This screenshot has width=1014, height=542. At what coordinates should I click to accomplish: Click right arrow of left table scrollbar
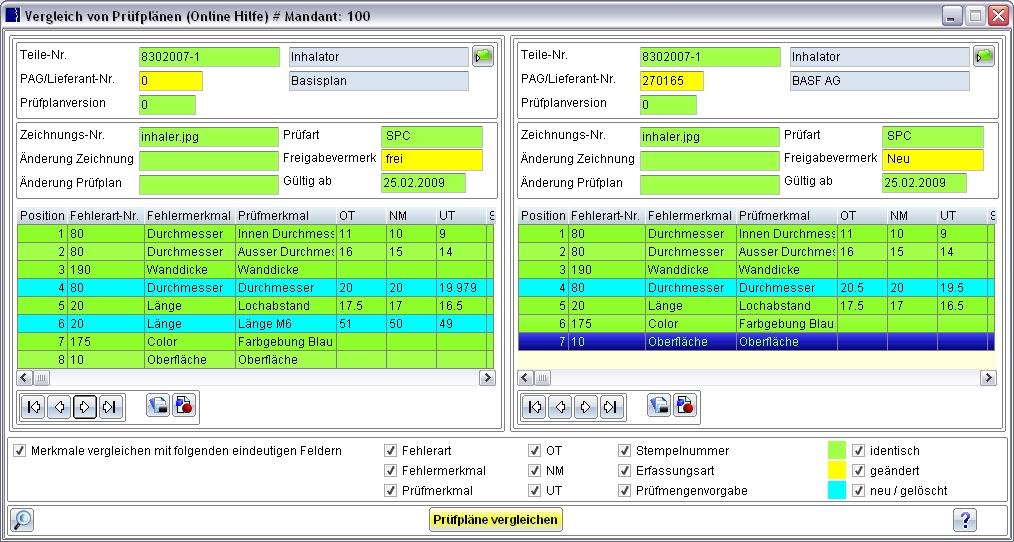pos(487,378)
